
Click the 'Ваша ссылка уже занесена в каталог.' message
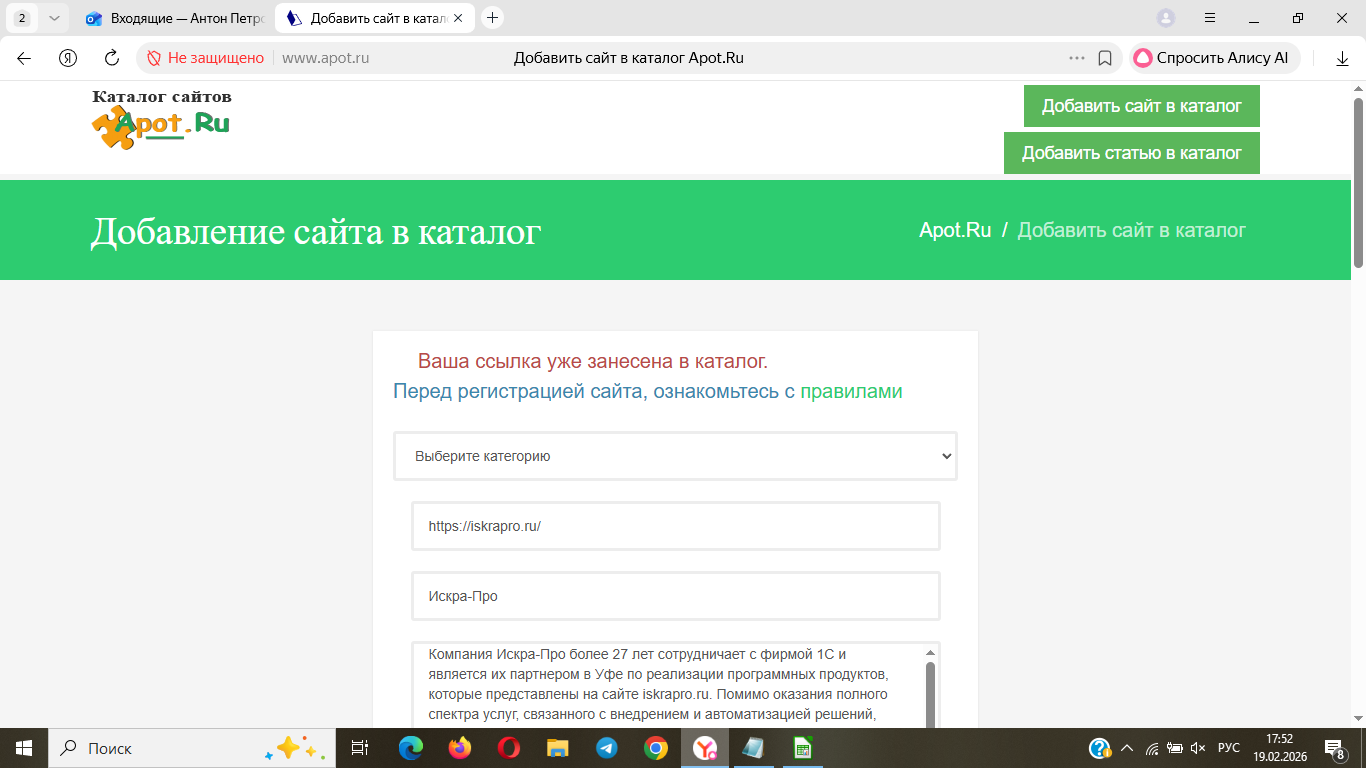593,361
